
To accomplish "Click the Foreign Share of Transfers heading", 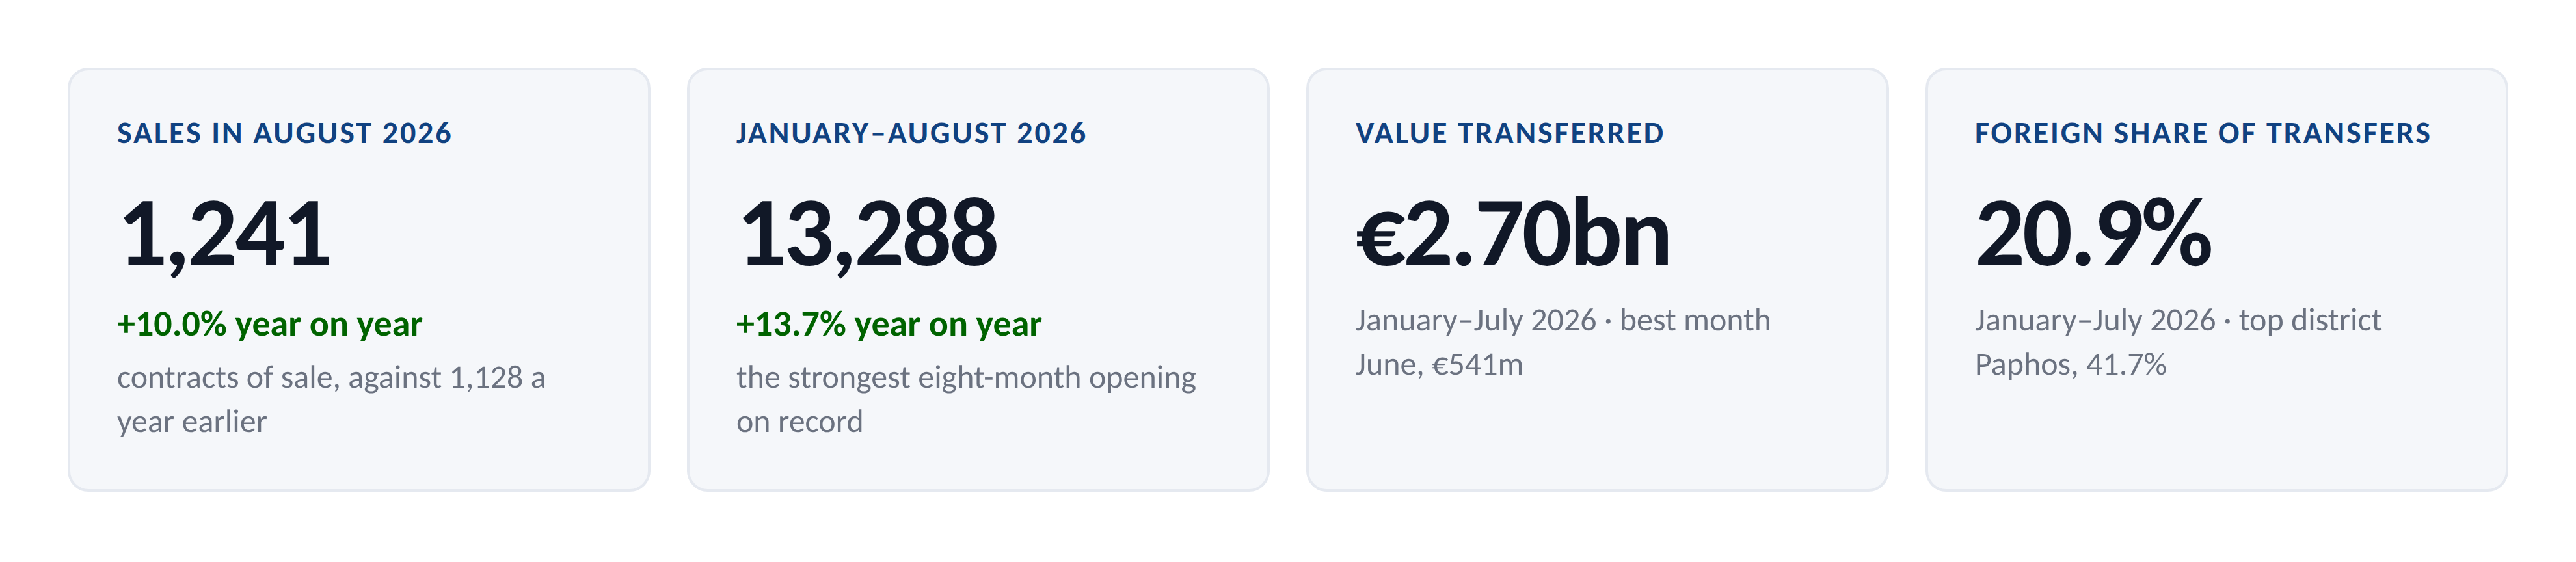I will click(x=2203, y=133).
